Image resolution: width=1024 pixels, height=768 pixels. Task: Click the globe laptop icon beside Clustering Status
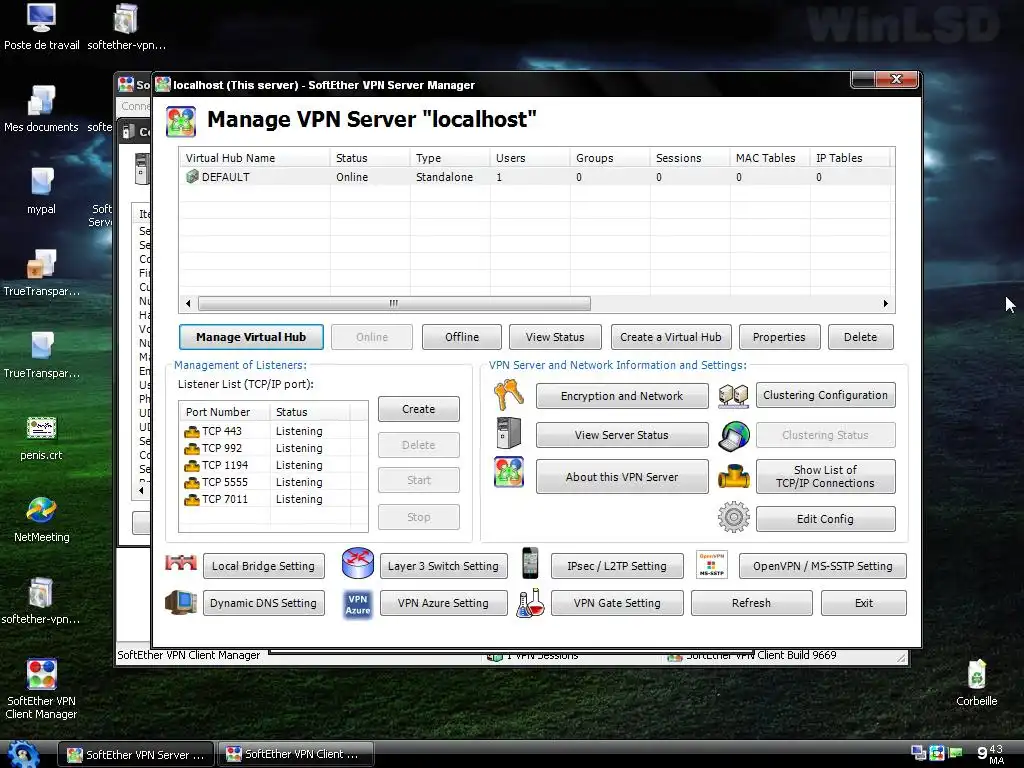click(734, 436)
